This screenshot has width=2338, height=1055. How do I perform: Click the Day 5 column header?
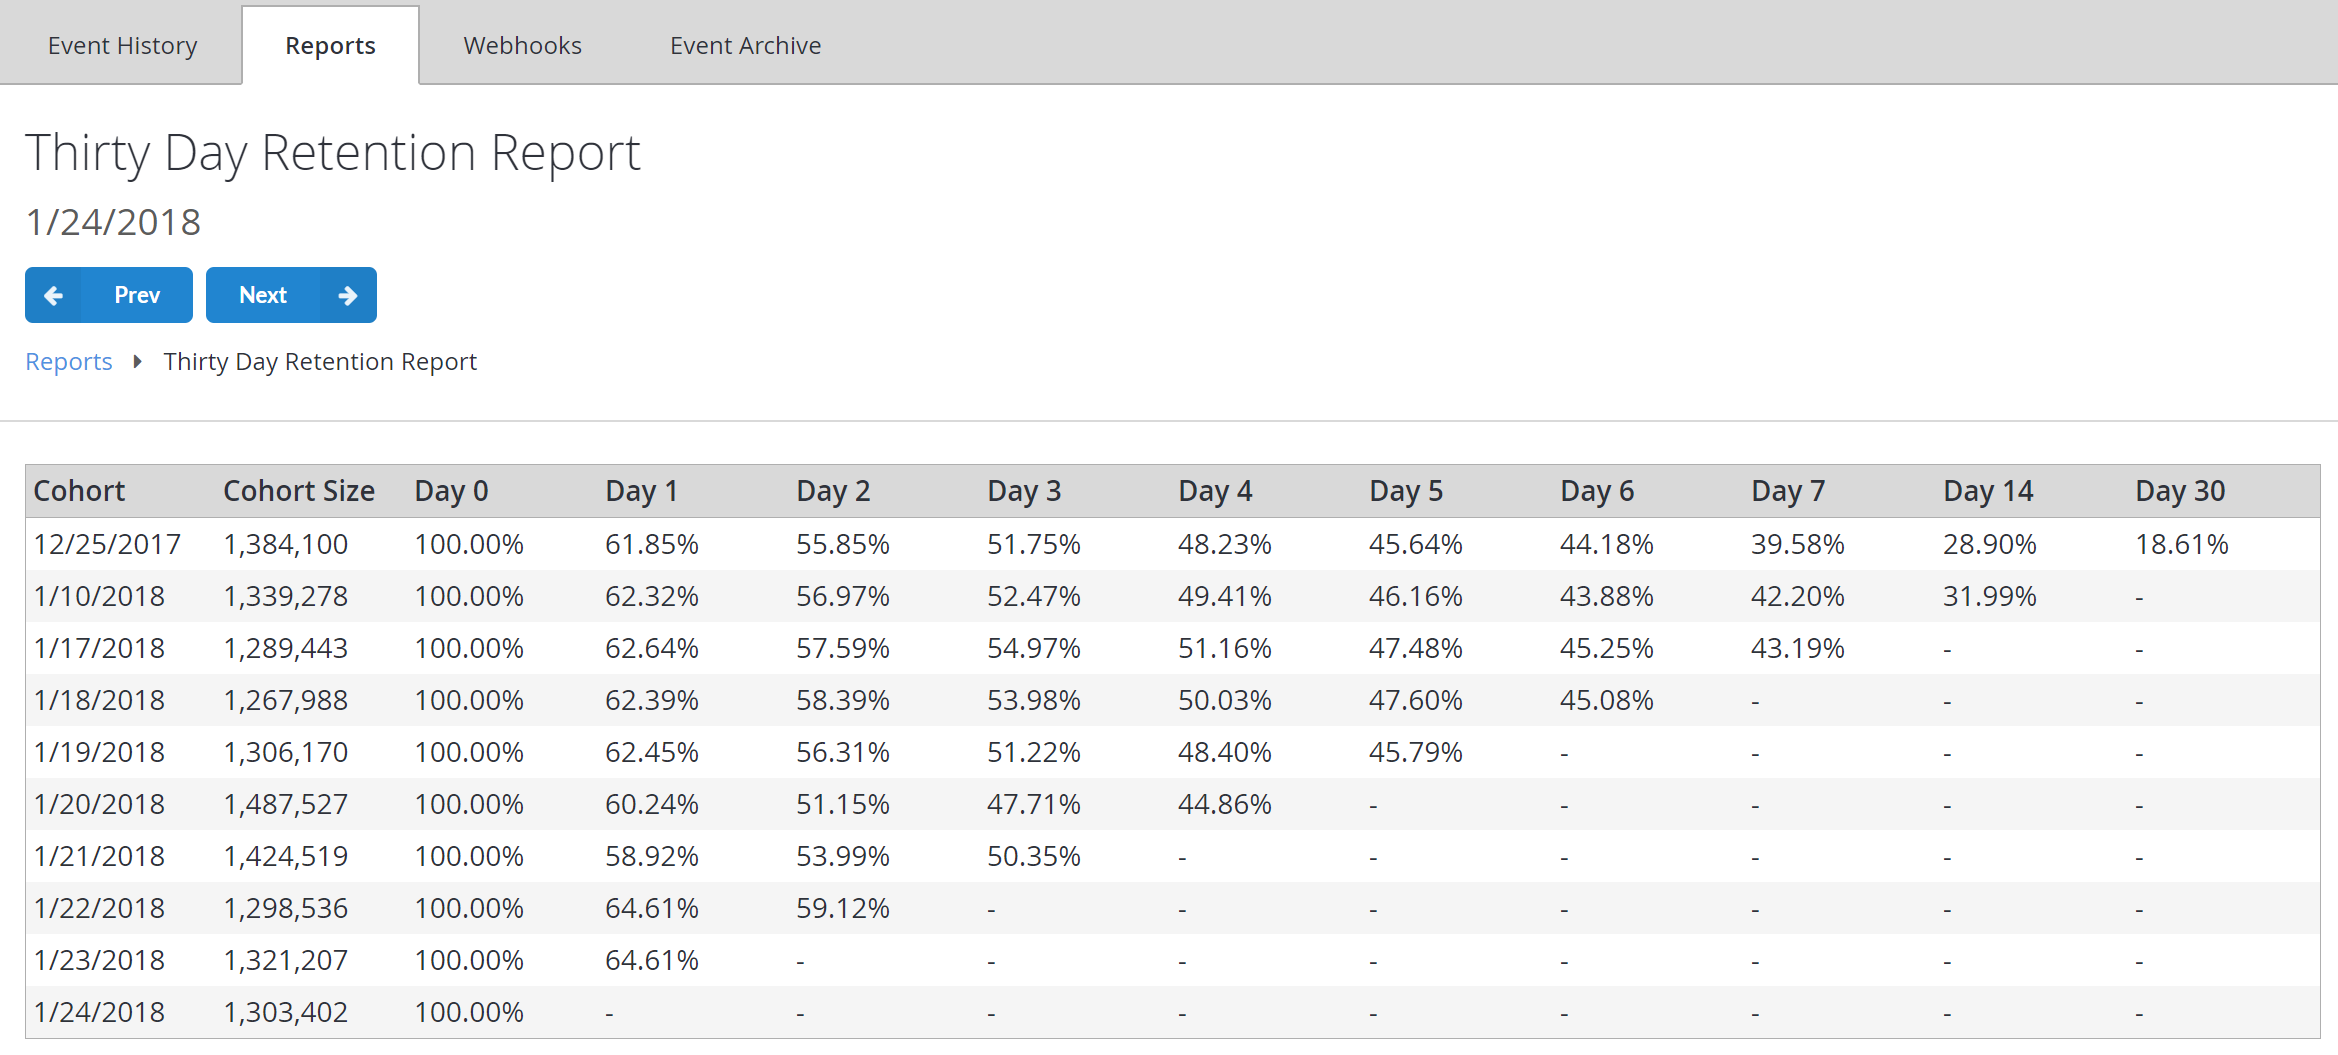[1406, 491]
